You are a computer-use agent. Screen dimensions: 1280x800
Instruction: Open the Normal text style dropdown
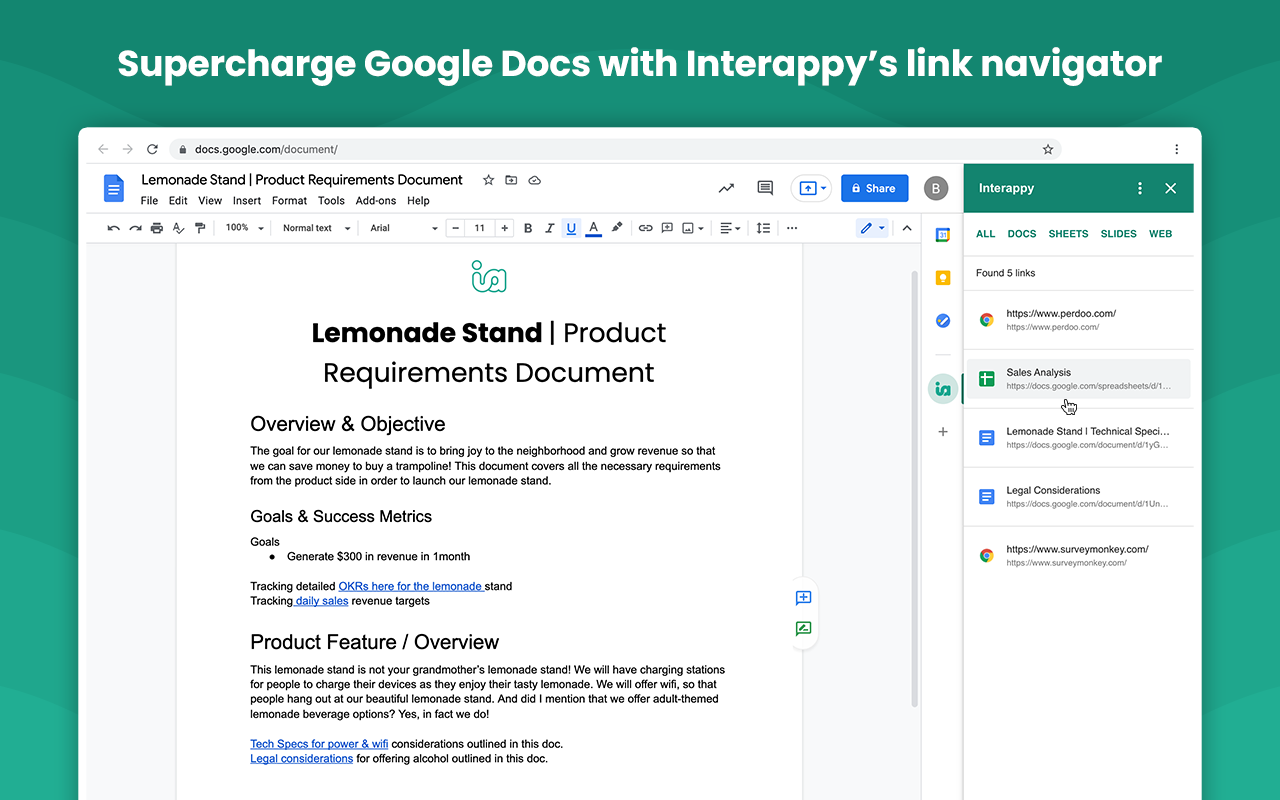tap(317, 228)
